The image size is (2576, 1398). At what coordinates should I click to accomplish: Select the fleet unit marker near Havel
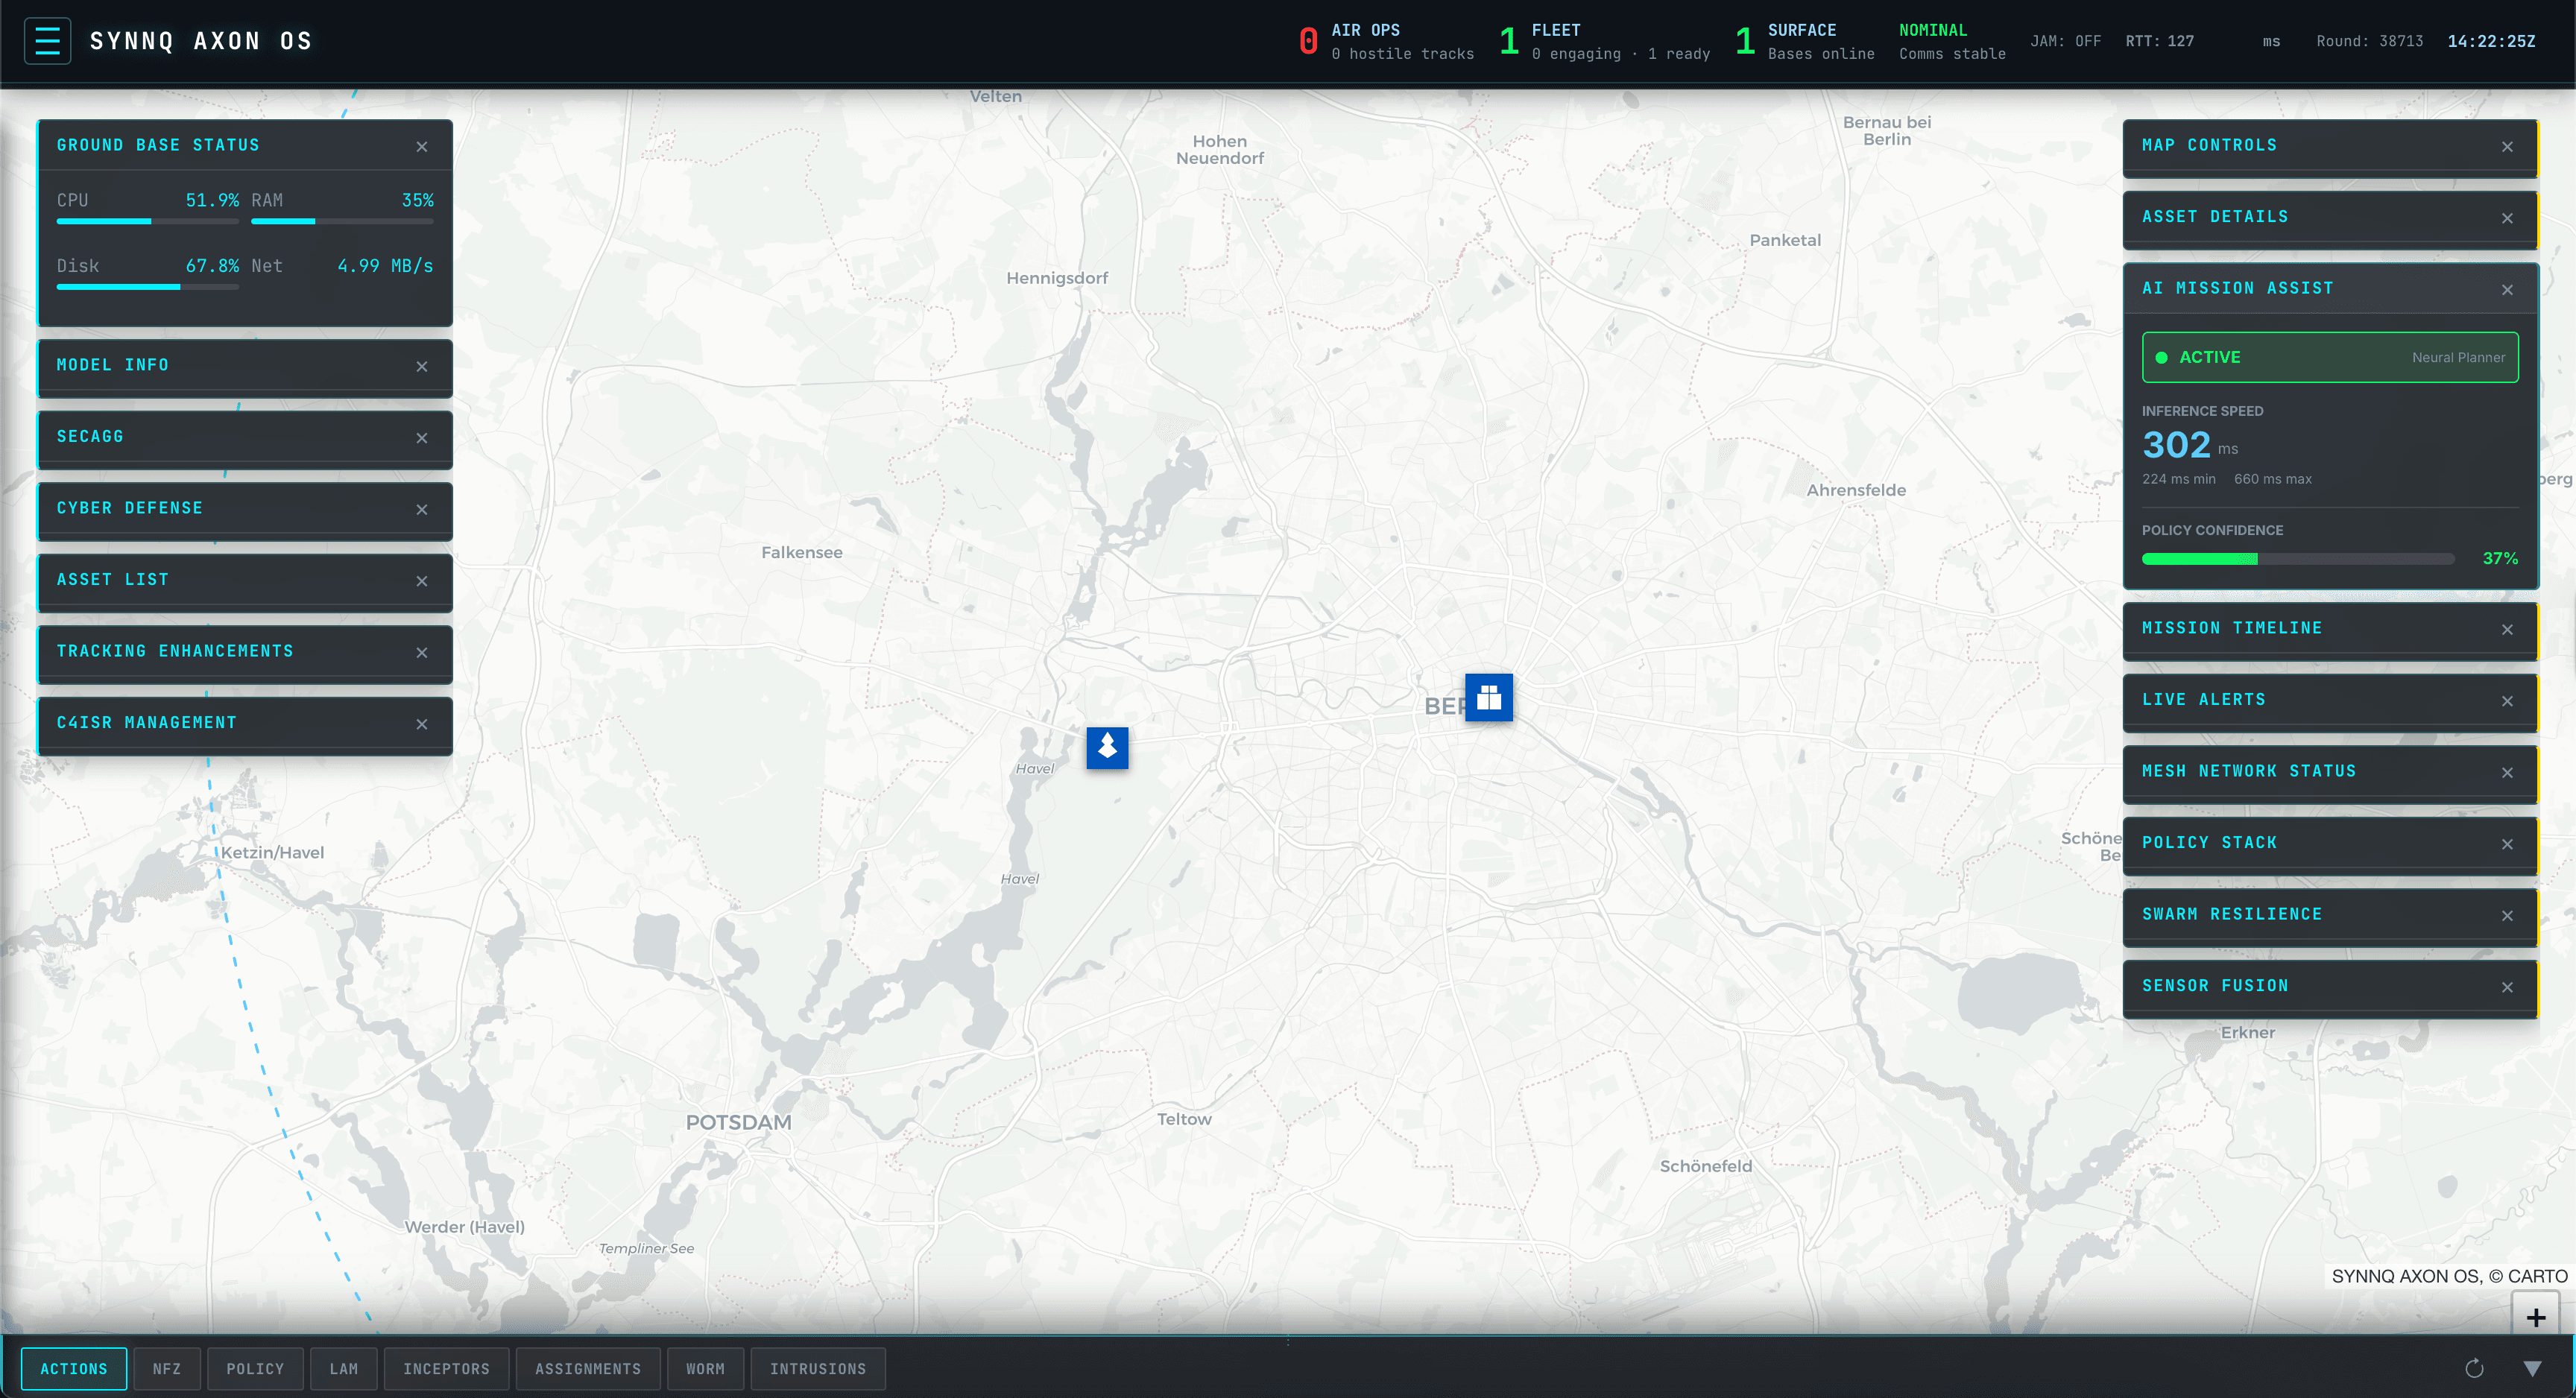pyautogui.click(x=1107, y=748)
